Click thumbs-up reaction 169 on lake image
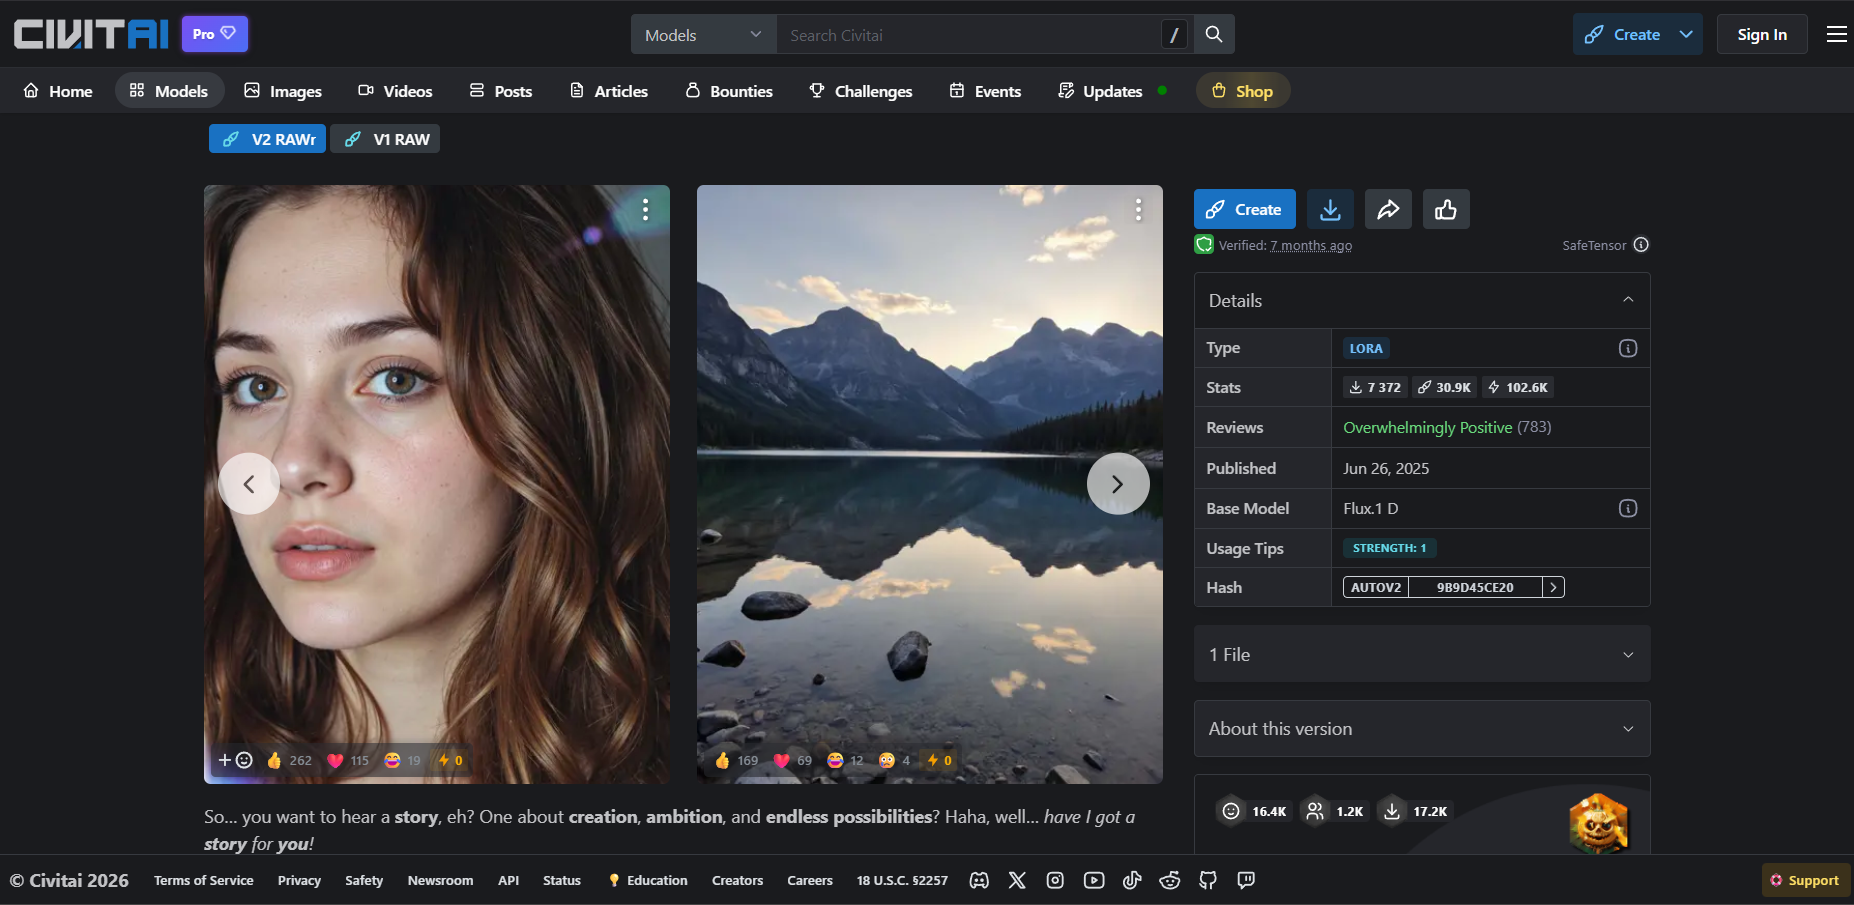This screenshot has height=905, width=1854. click(736, 760)
